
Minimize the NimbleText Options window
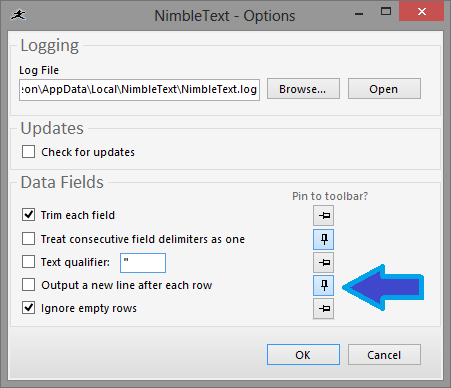[x=359, y=14]
